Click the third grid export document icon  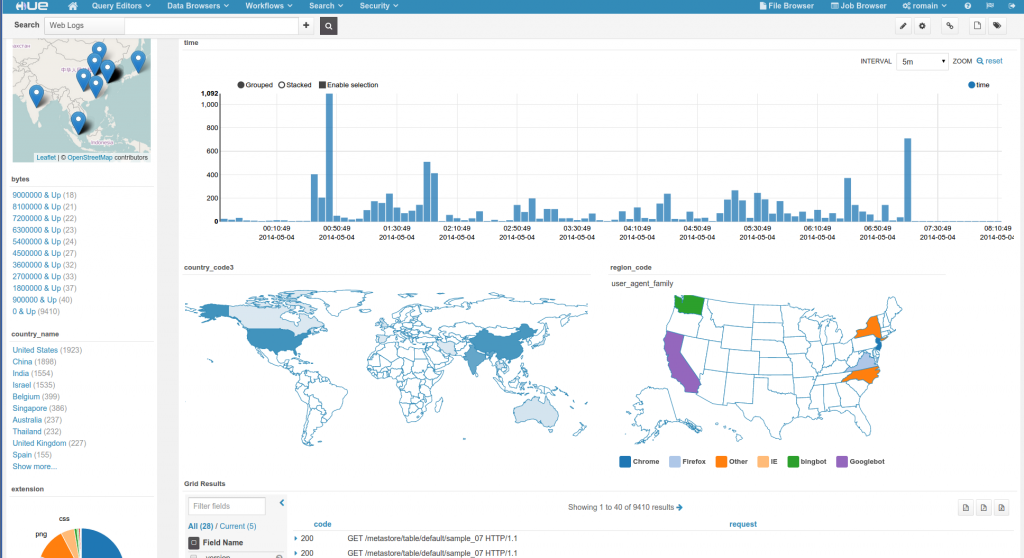coord(1001,508)
